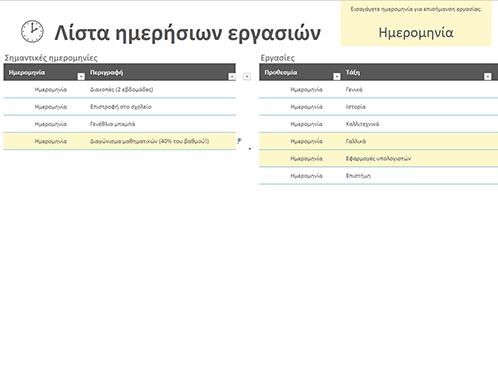Select the Ιστορία class cell
The image size is (498, 382).
pos(420,107)
